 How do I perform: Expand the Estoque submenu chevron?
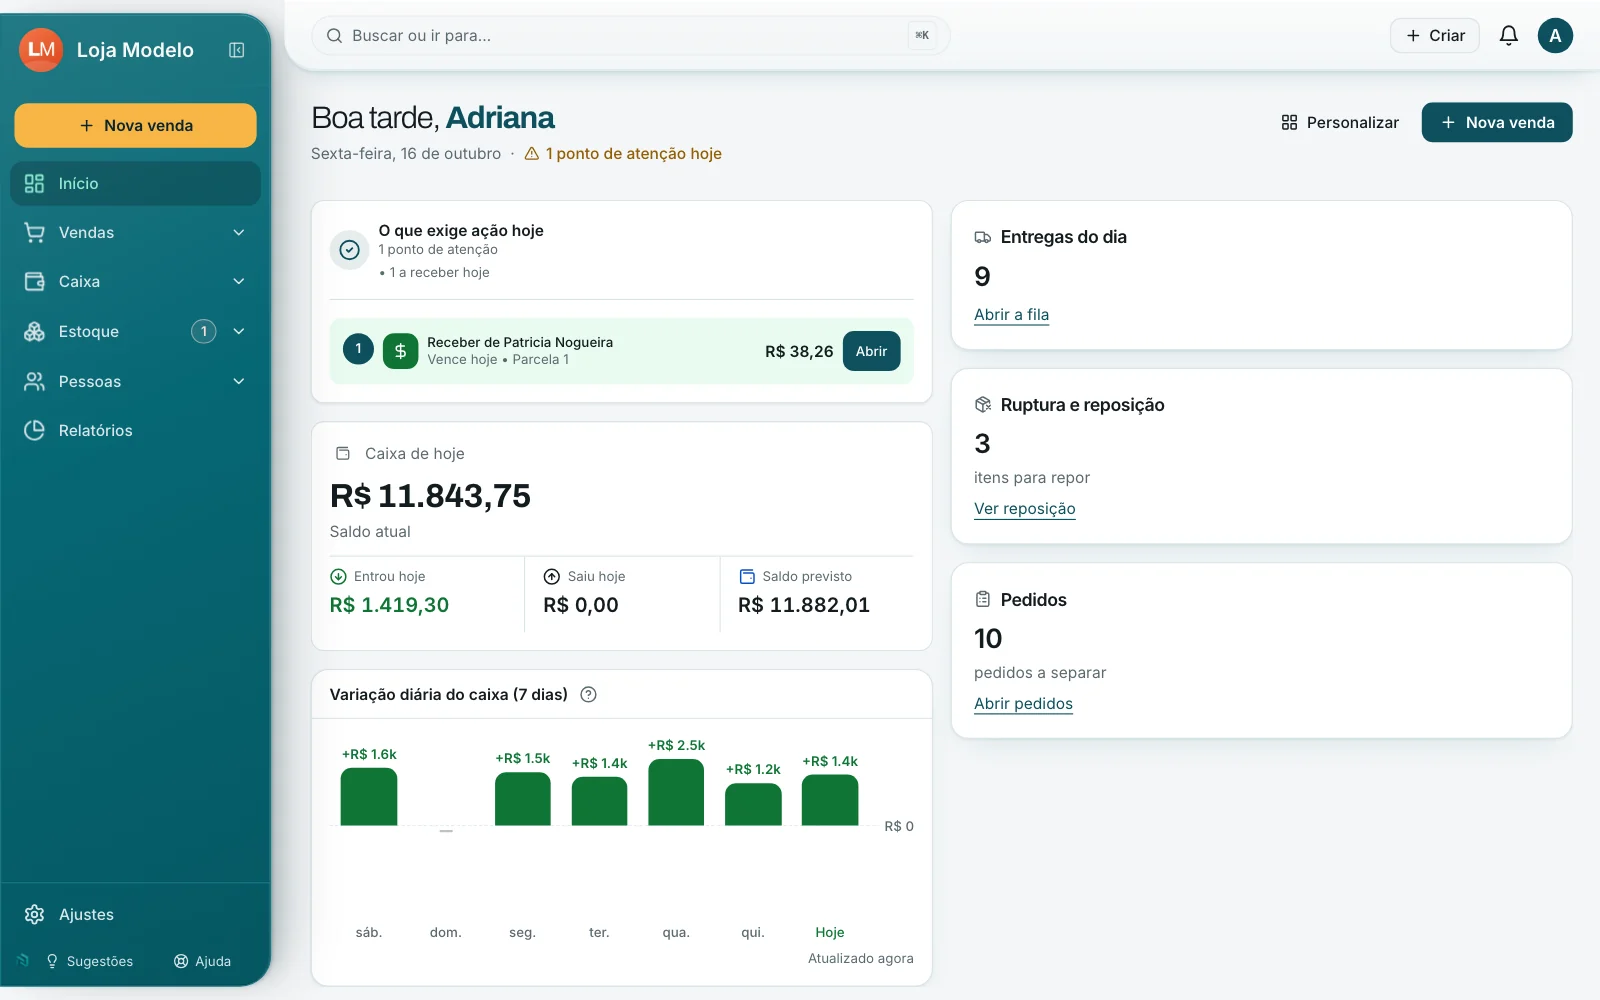click(x=239, y=331)
